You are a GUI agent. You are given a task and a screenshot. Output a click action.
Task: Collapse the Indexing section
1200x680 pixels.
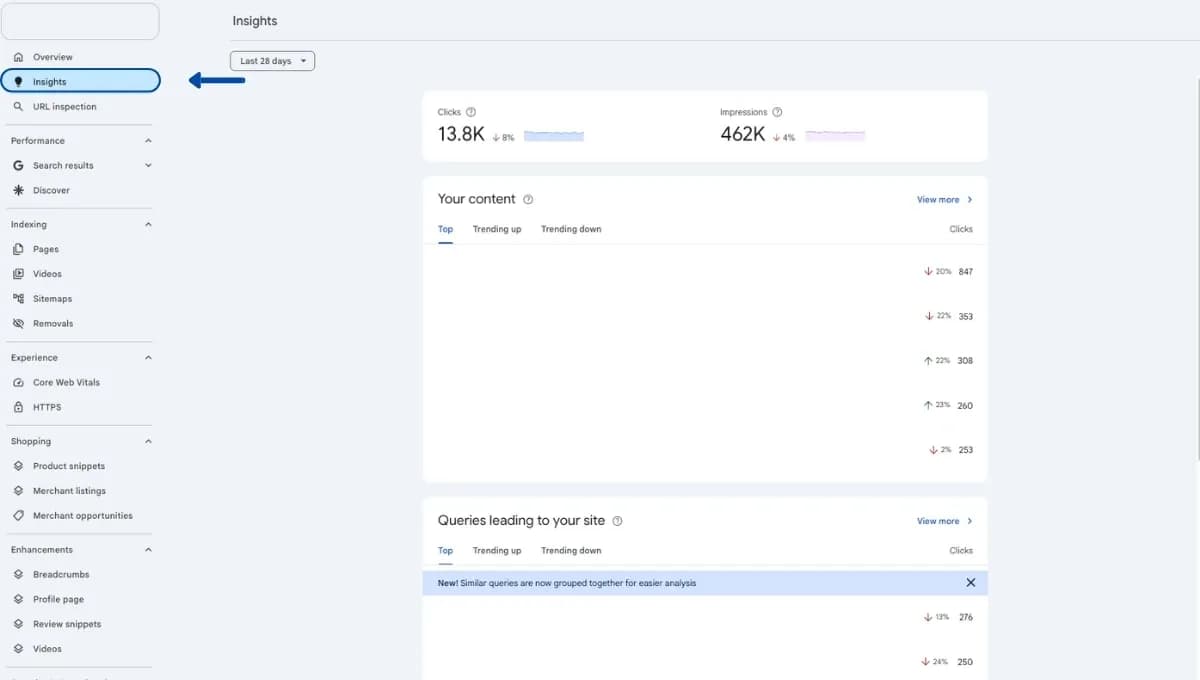[x=148, y=225]
